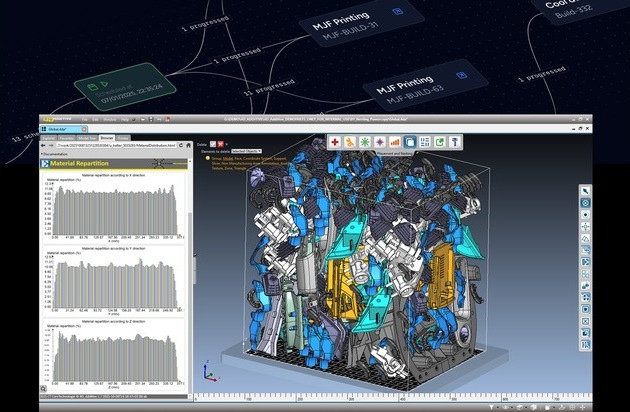Screen dimensions: 630x412
Task: Click the orange bar chart toolbar icon
Action: 395,142
